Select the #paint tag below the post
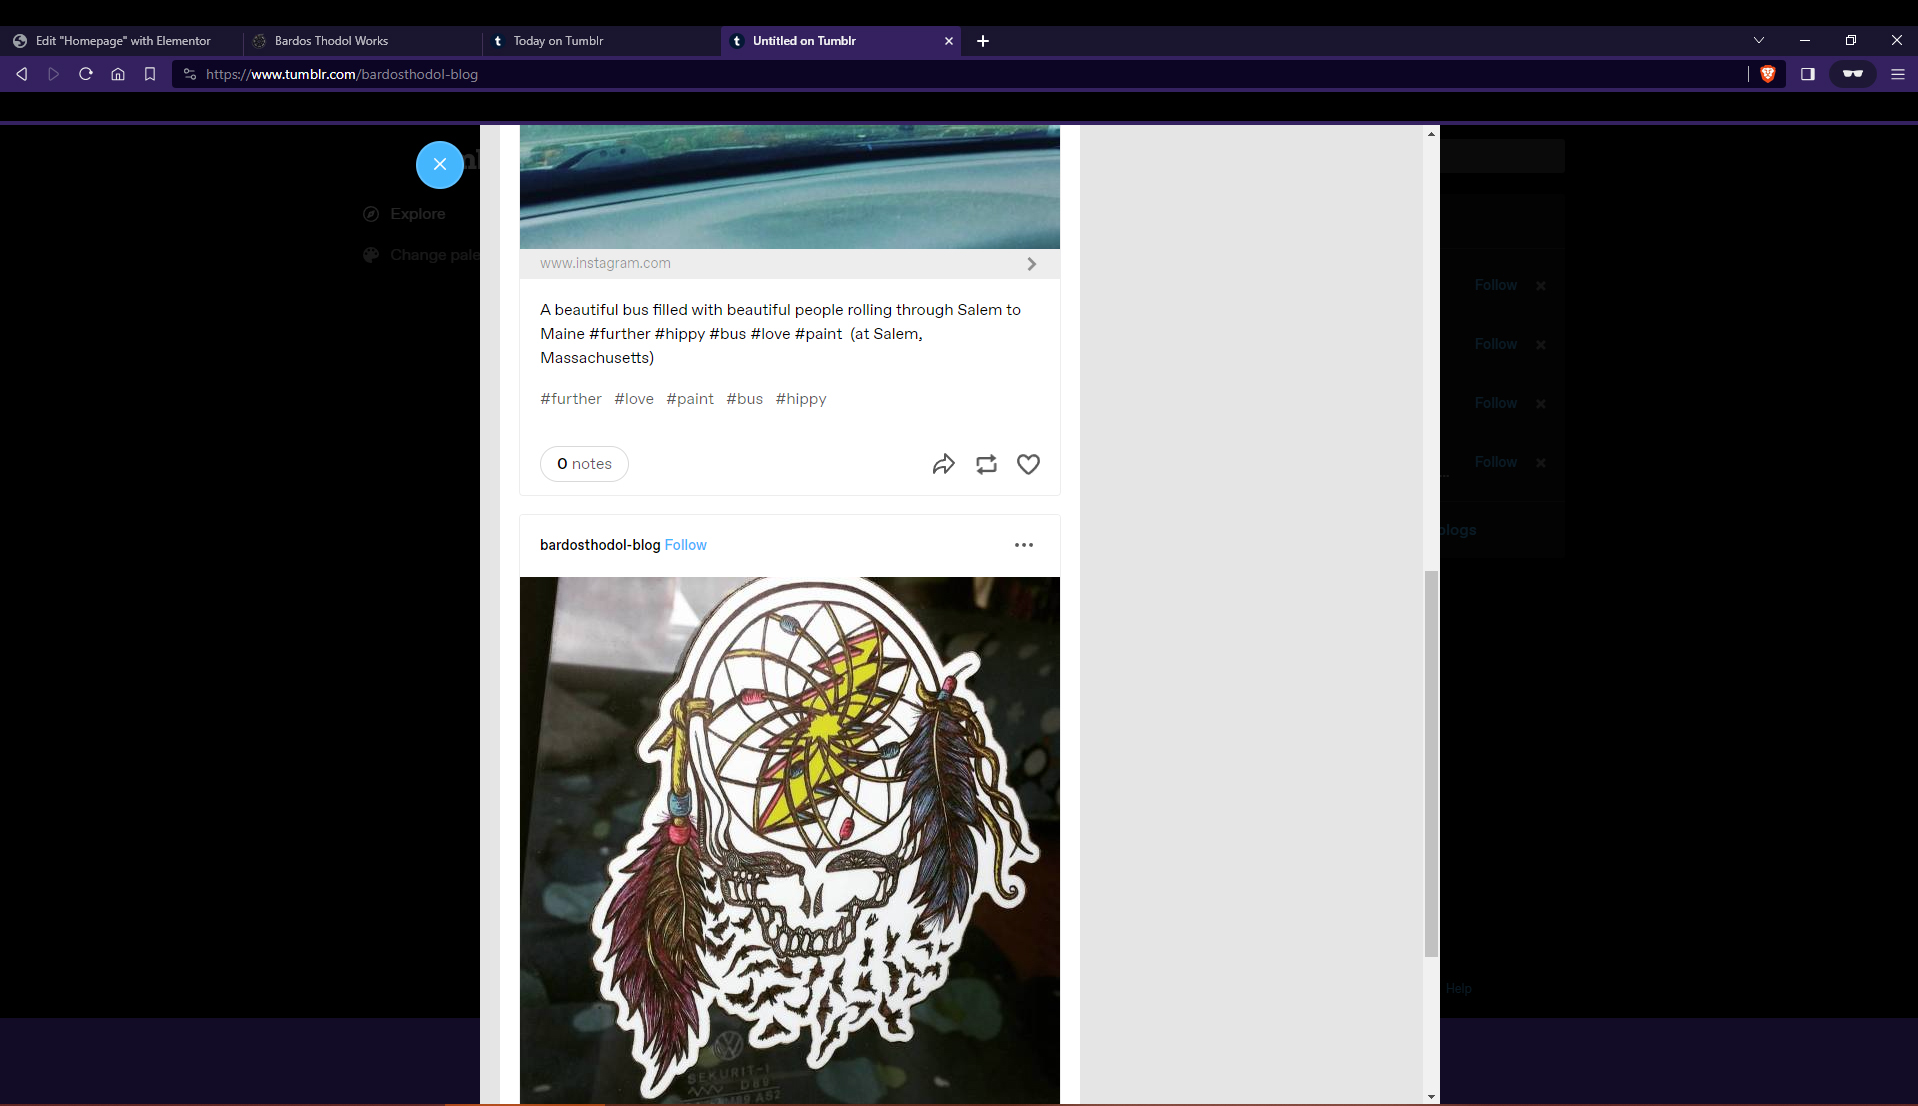 [690, 399]
